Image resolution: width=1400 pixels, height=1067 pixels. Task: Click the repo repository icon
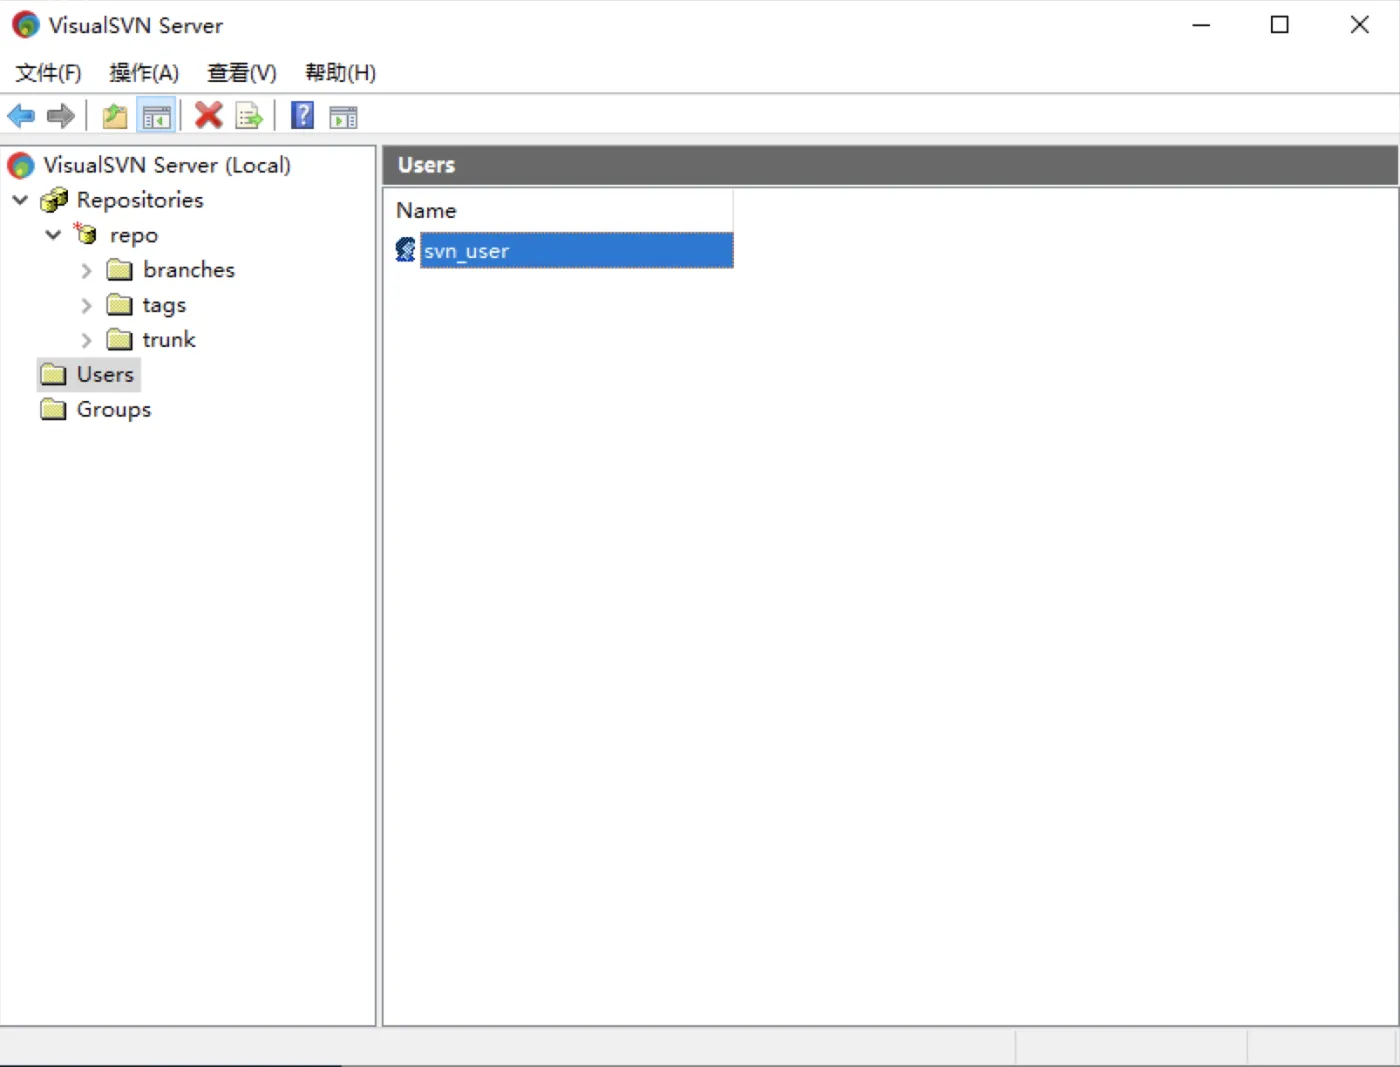click(x=86, y=234)
